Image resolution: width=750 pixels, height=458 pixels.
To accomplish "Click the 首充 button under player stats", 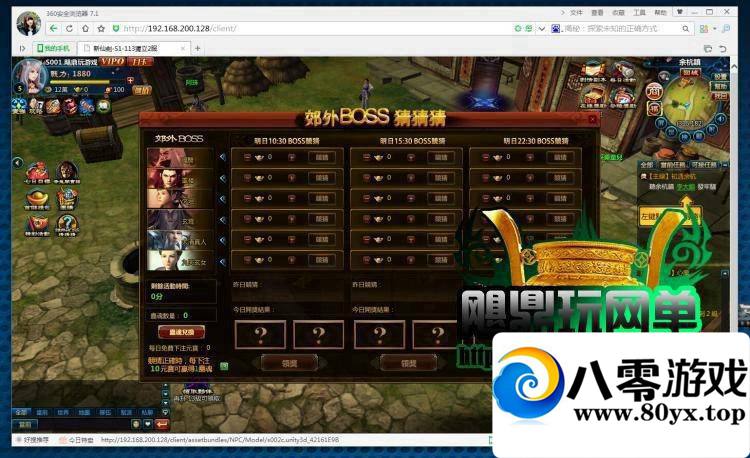I will coord(142,90).
